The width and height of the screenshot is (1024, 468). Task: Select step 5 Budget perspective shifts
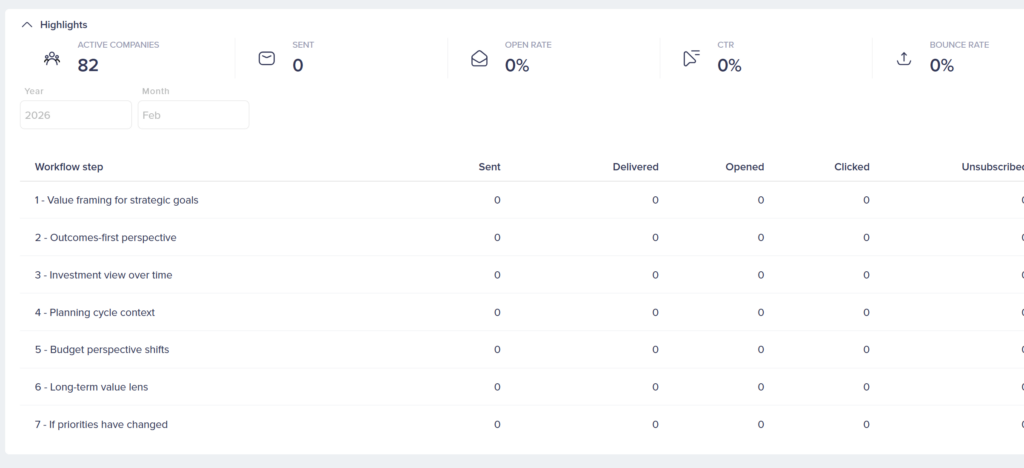(102, 350)
